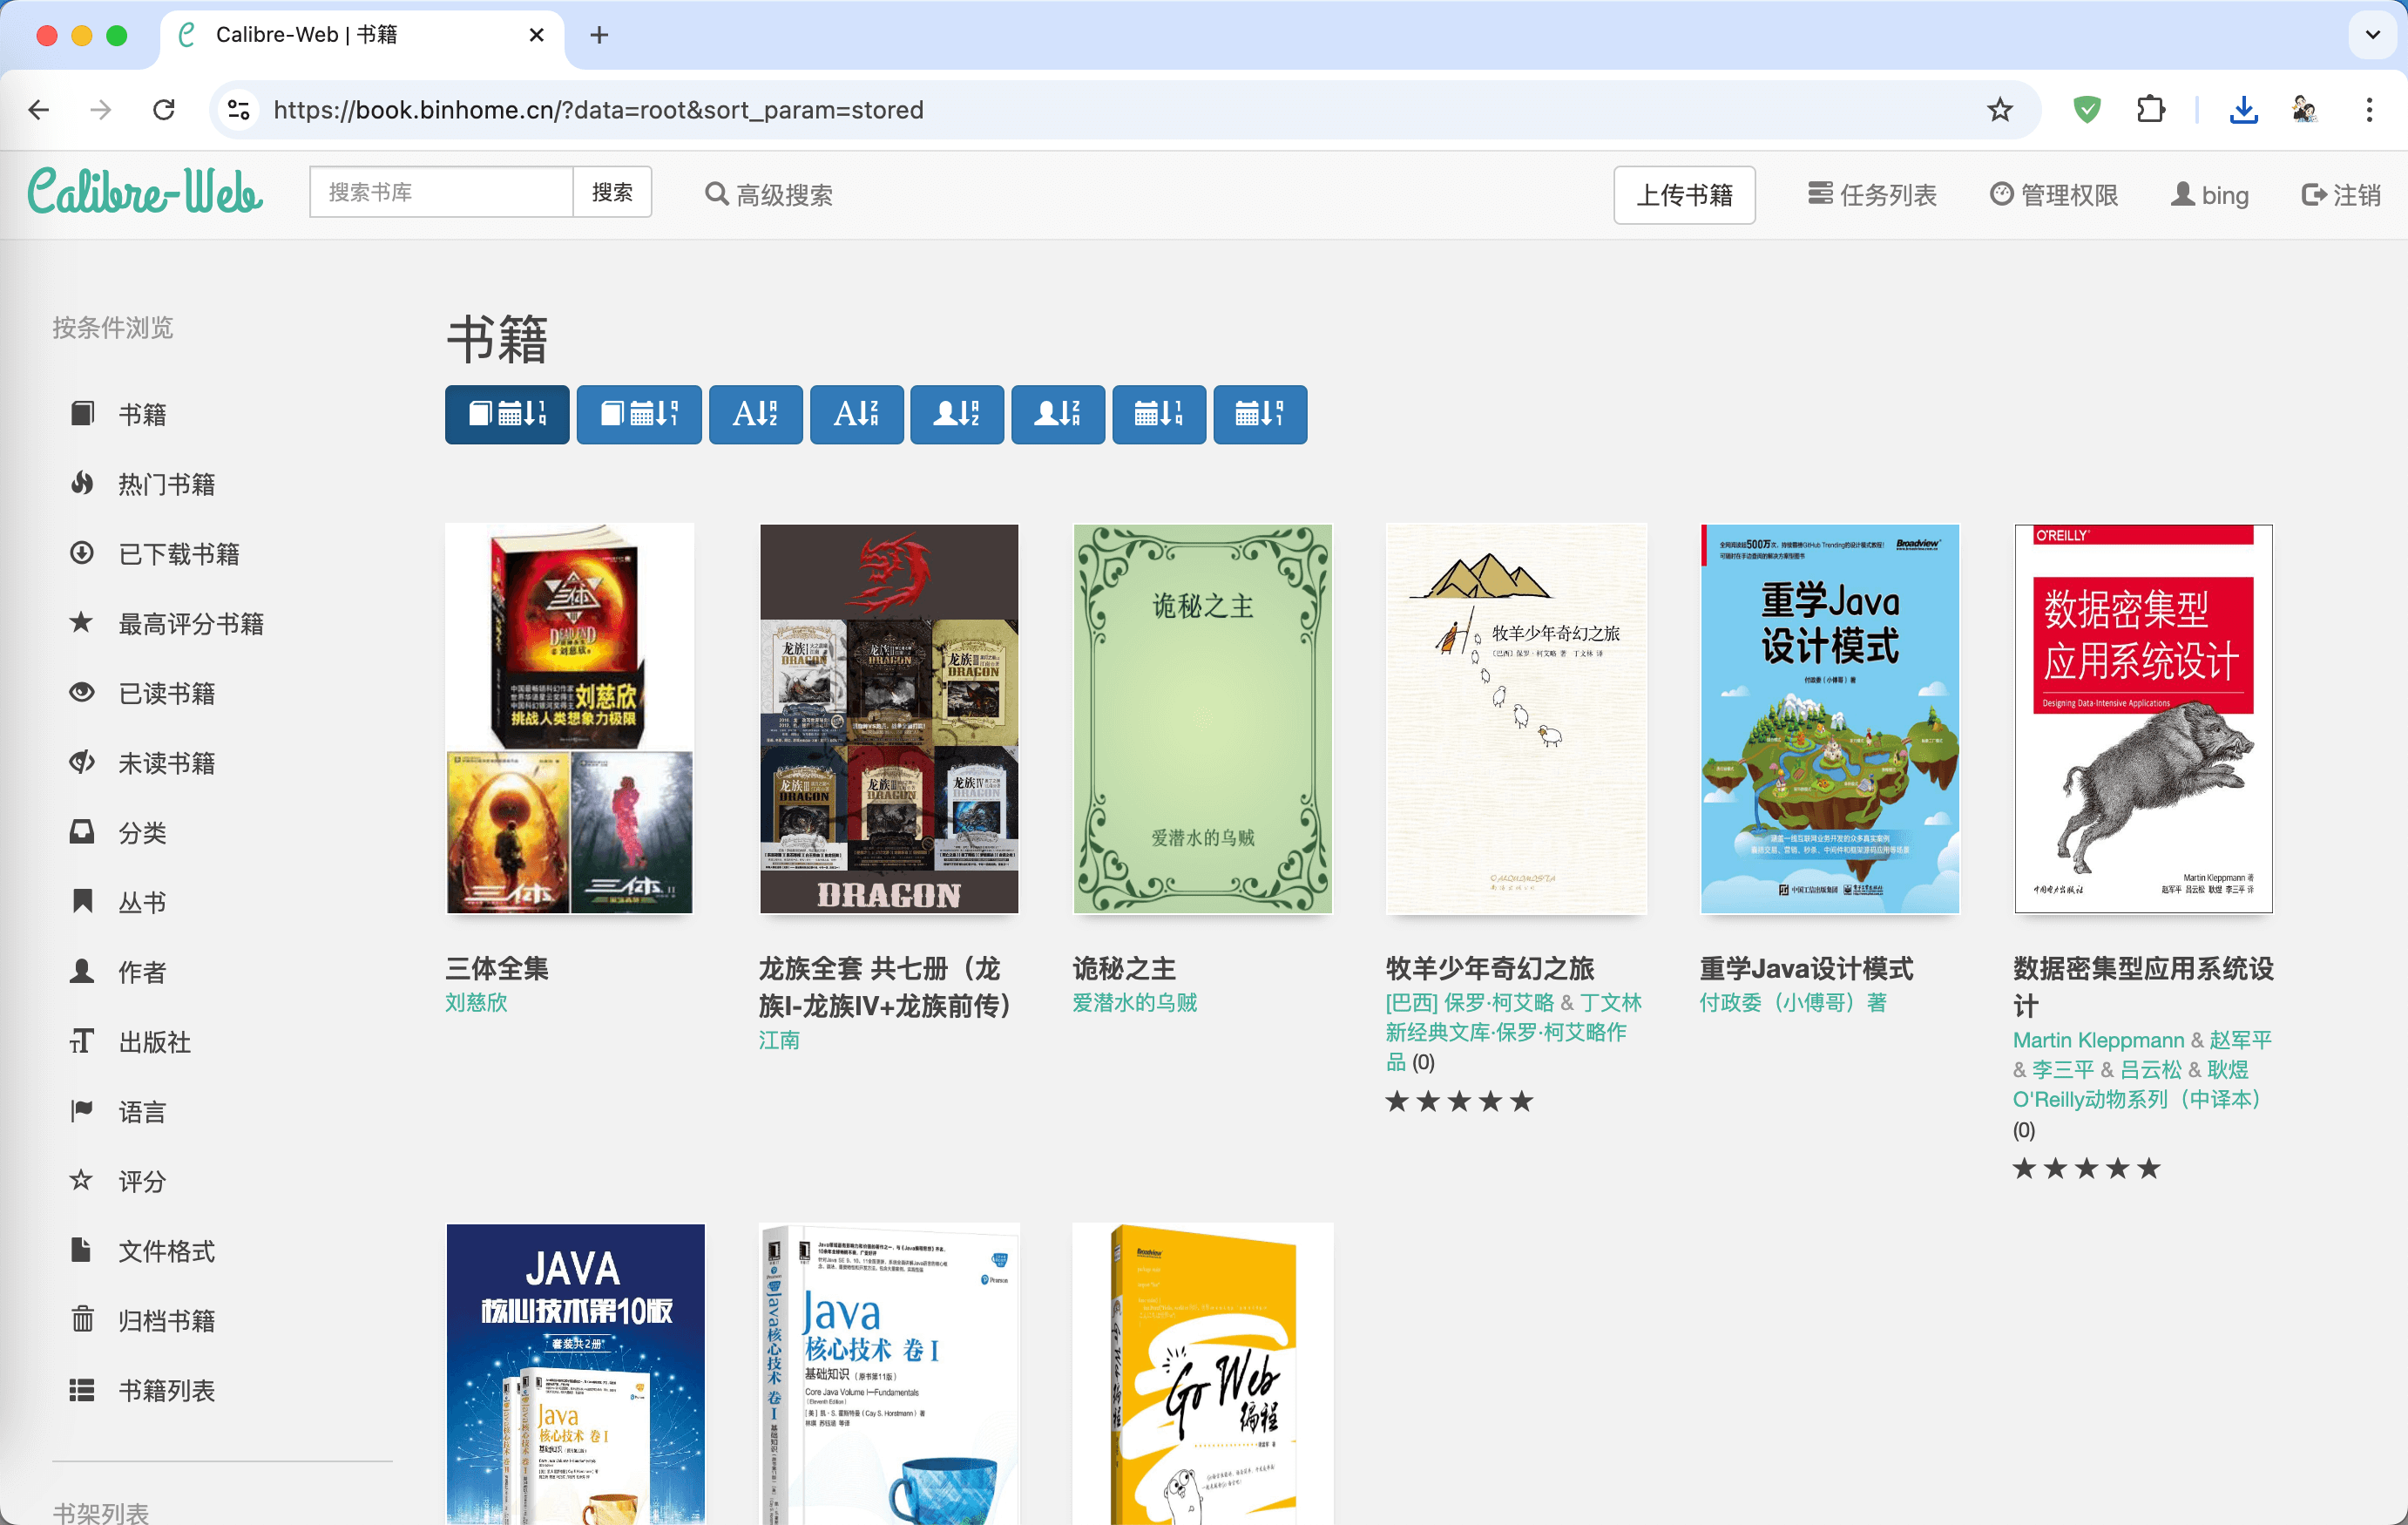Open the 三体全集 book cover
Viewport: 2408px width, 1525px height.
pyautogui.click(x=569, y=718)
